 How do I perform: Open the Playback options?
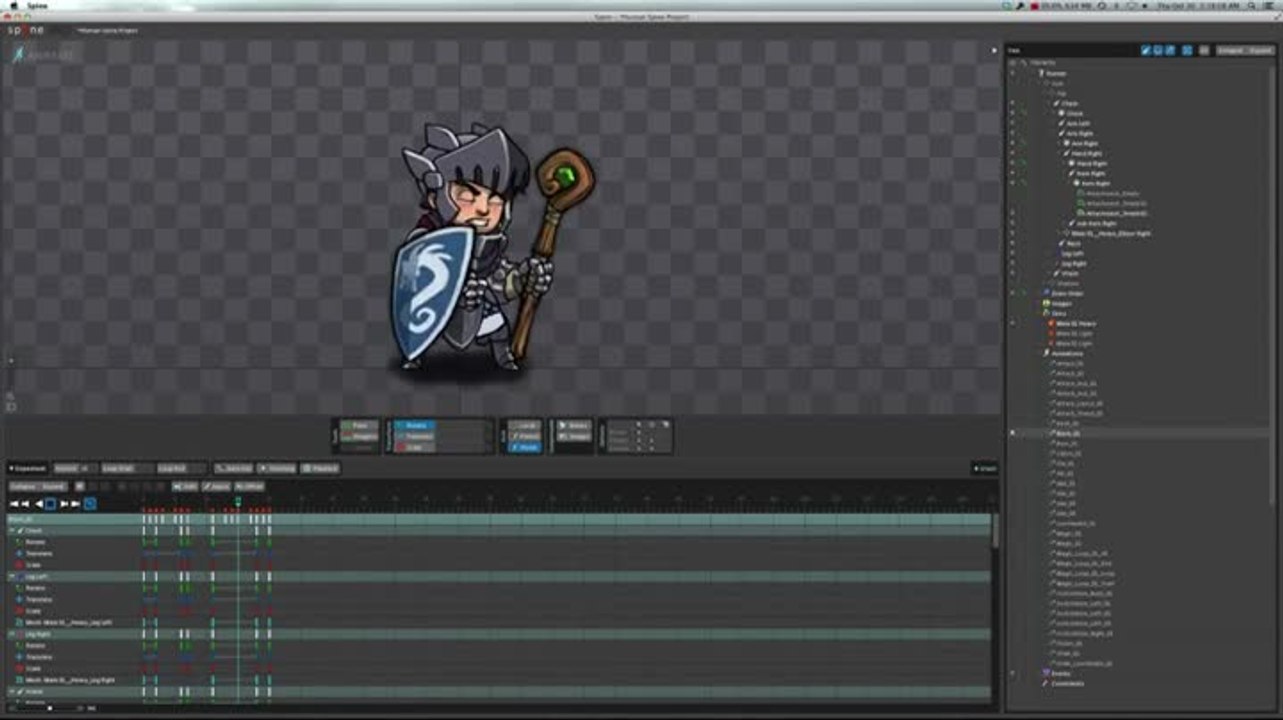[x=320, y=468]
